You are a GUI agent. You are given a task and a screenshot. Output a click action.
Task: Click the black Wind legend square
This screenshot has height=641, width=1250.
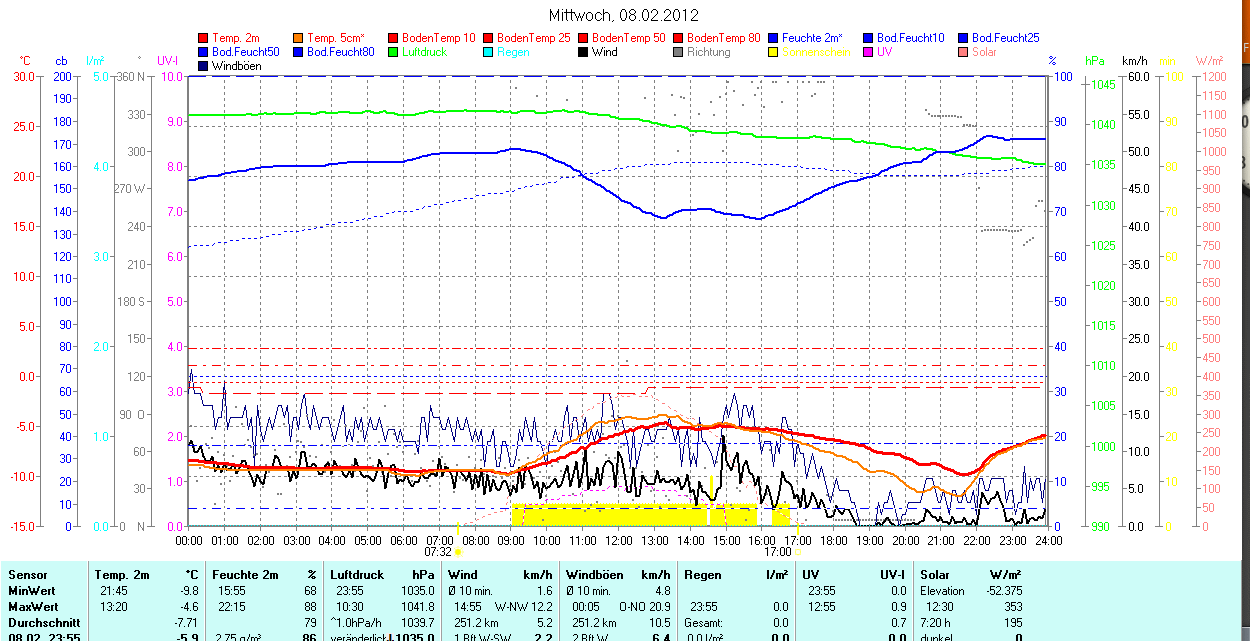[x=584, y=52]
